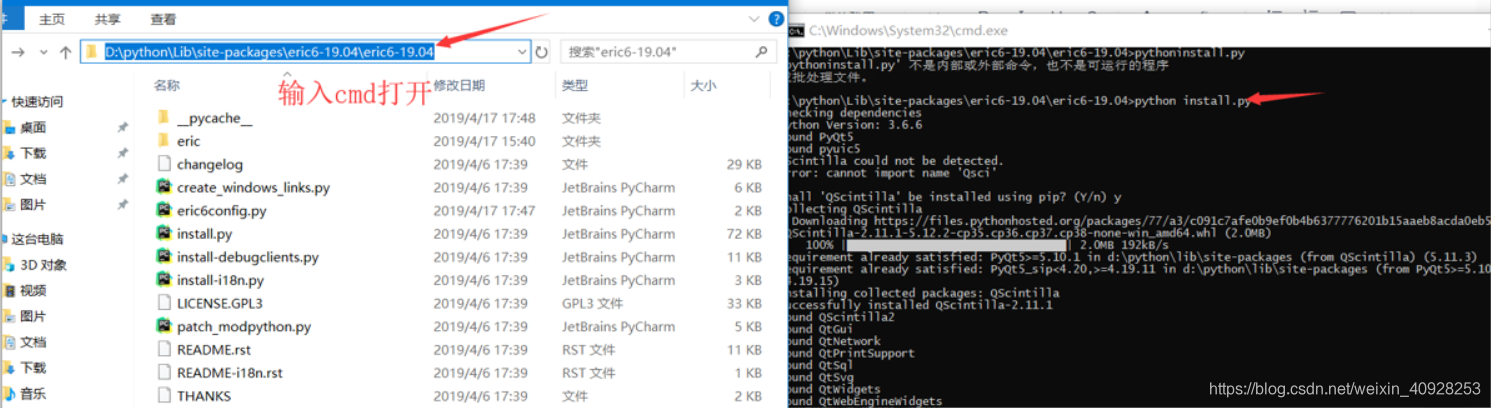
Task: Sort files by 修改日期 column
Action: 459,86
